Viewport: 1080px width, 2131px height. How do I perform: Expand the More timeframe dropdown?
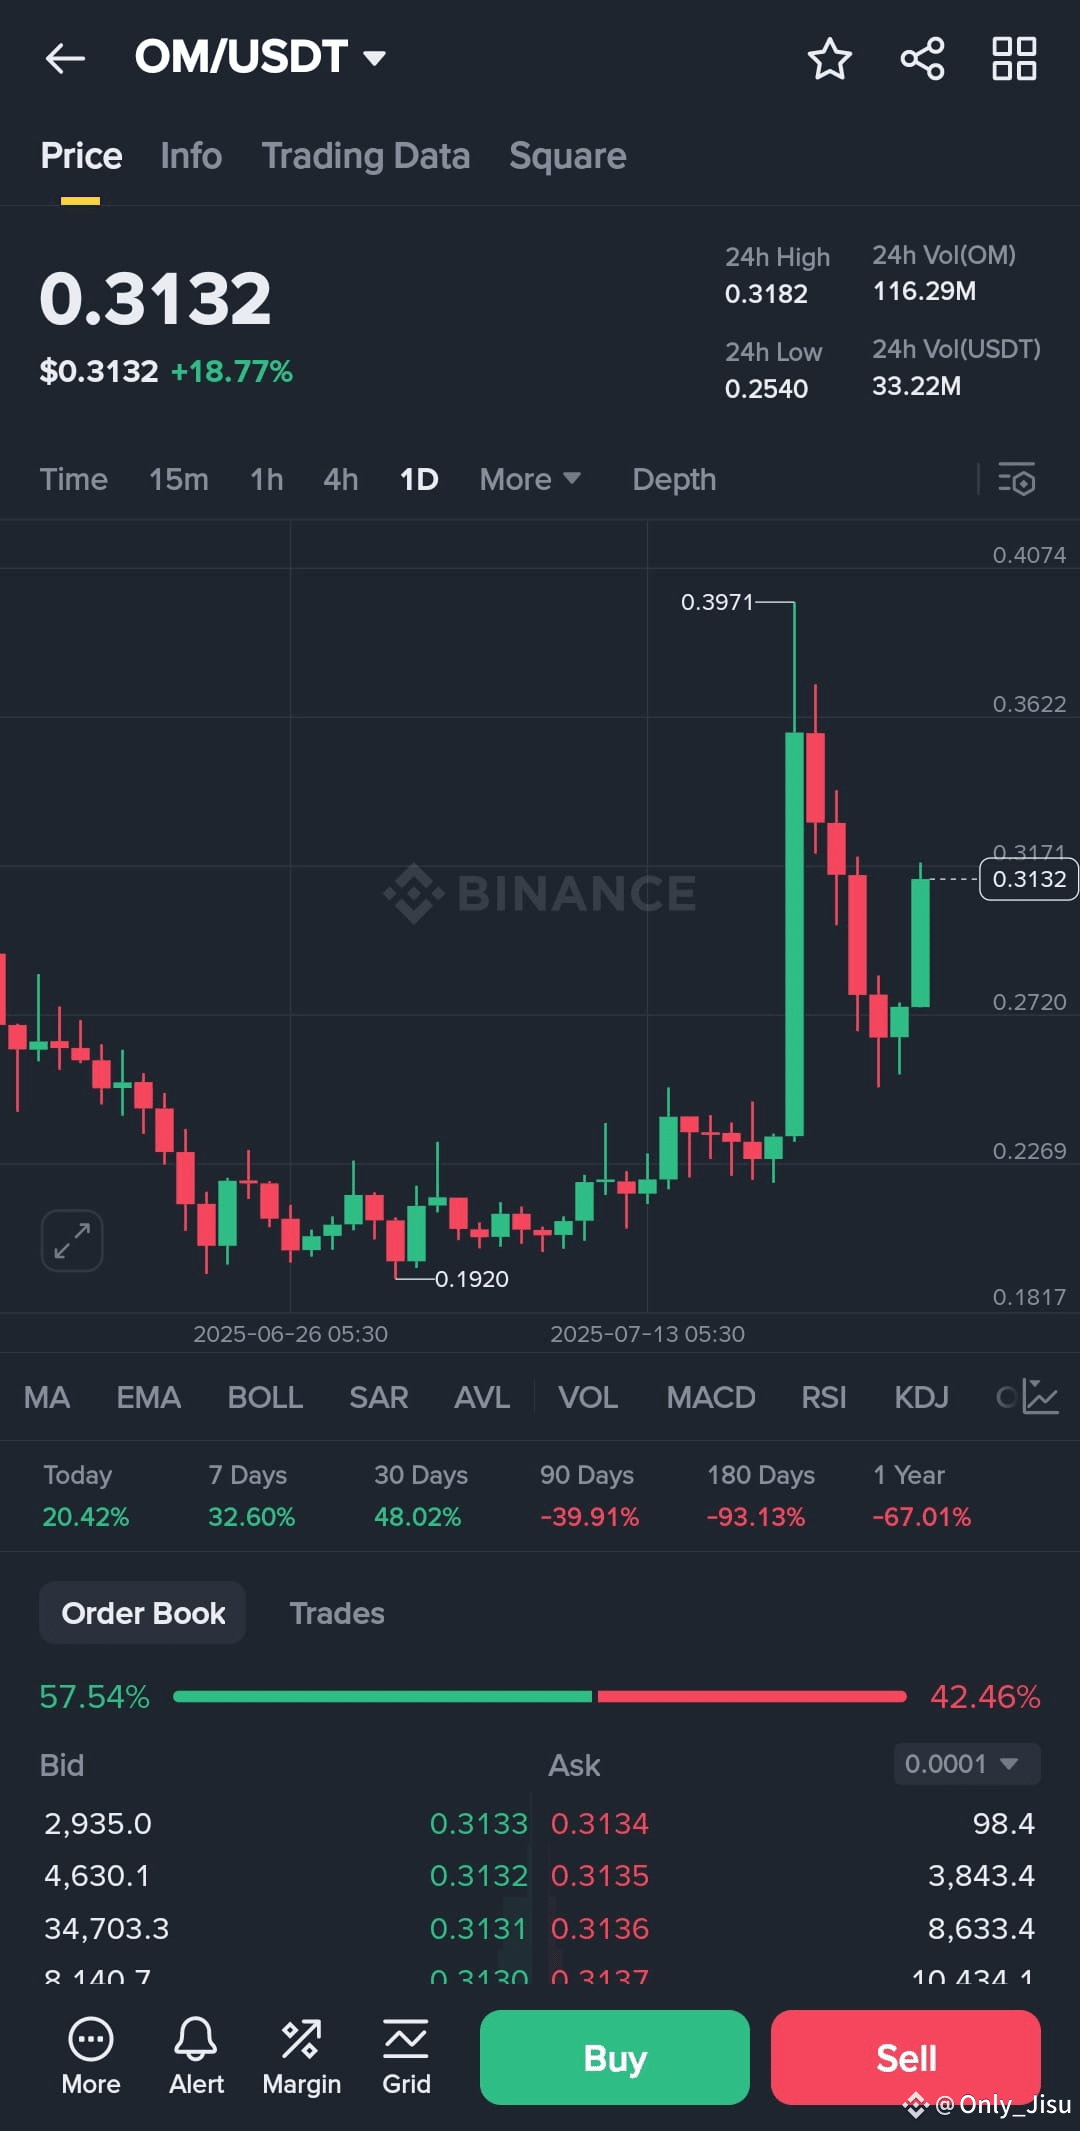click(x=530, y=479)
